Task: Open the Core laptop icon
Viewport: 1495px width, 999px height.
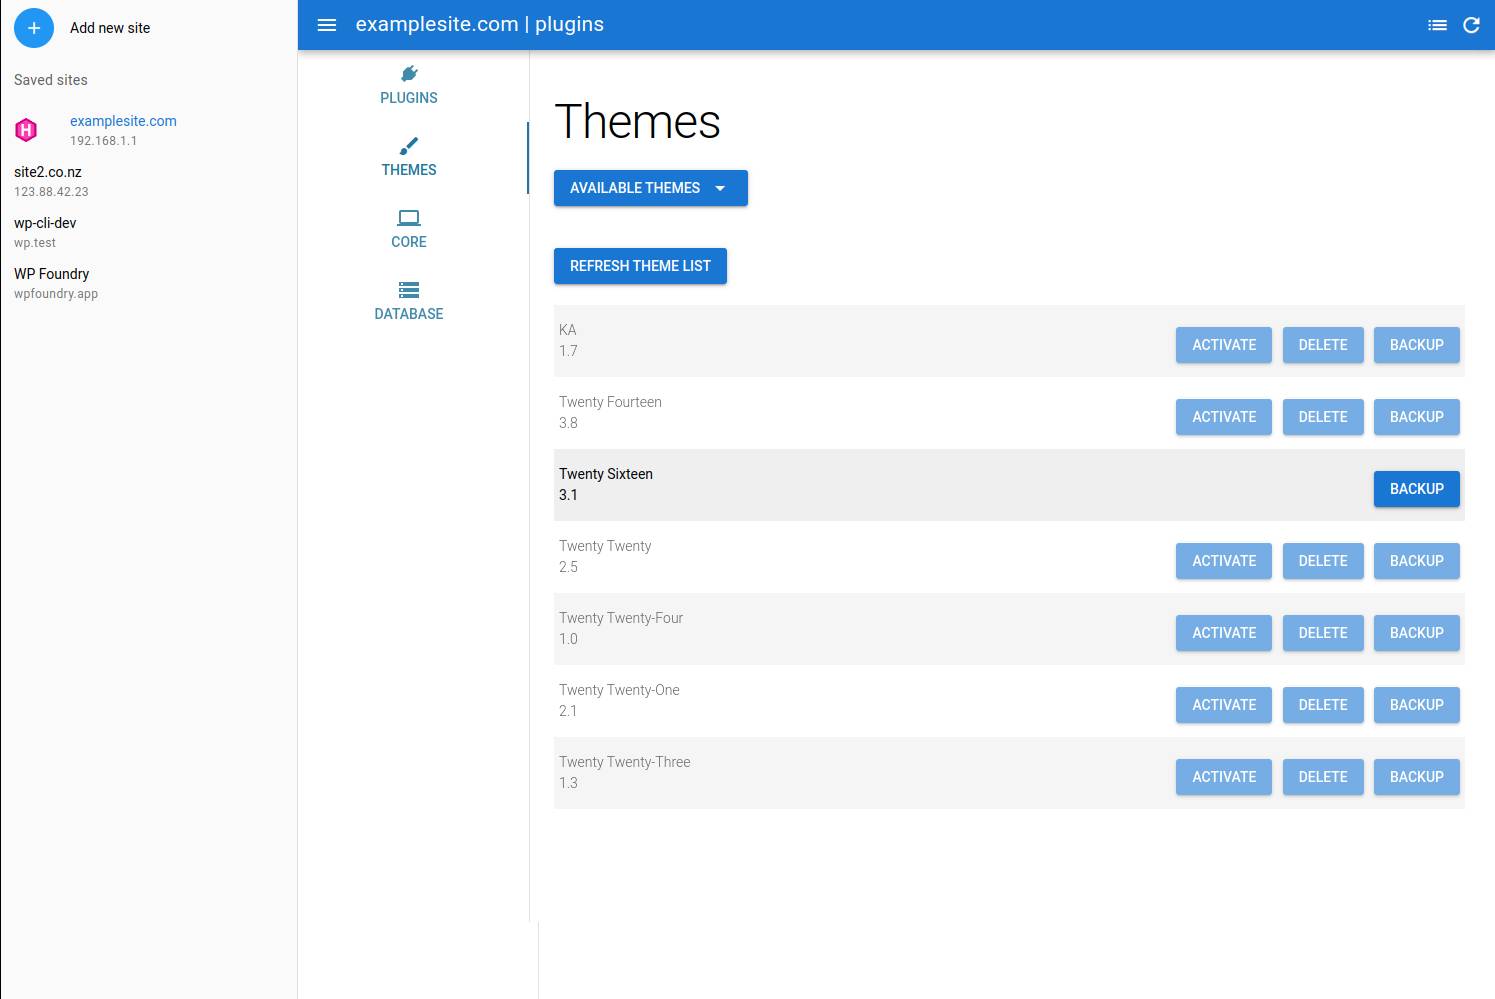Action: click(409, 217)
